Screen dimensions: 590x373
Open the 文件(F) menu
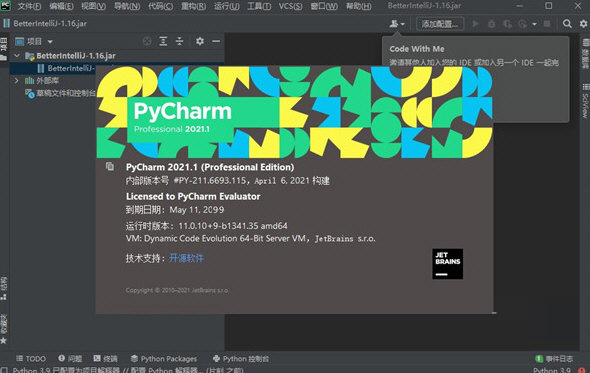29,6
